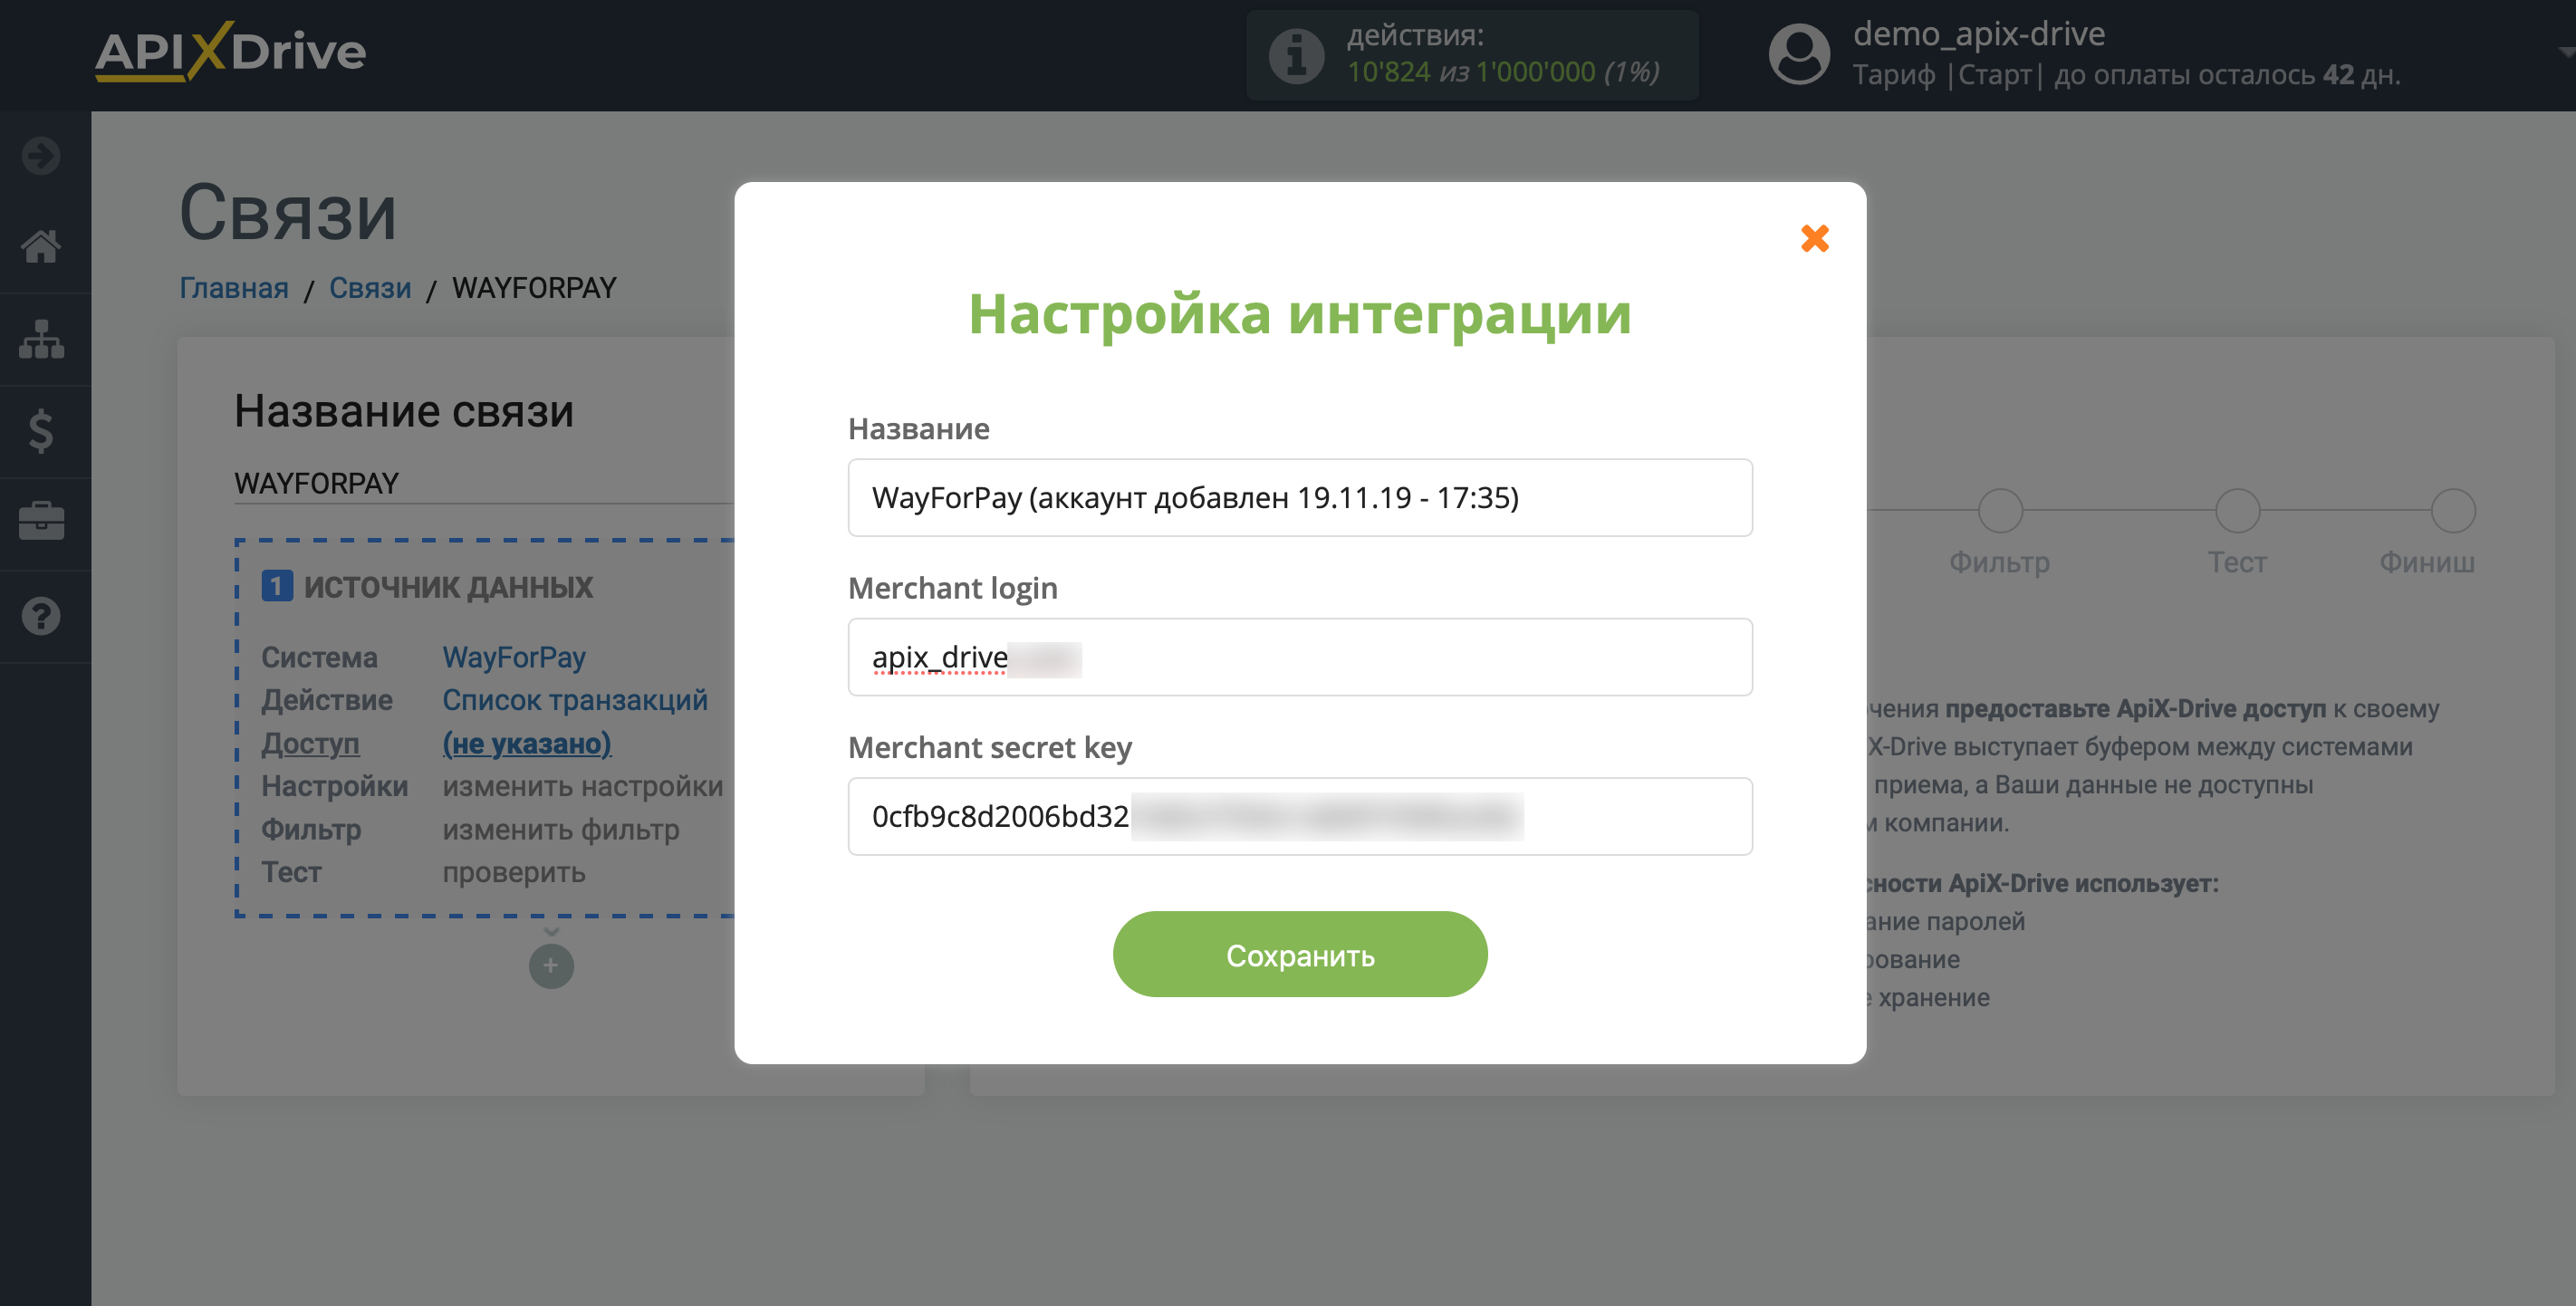Click the connection name field WAYFORPAY
The height and width of the screenshot is (1306, 2576).
(x=484, y=483)
